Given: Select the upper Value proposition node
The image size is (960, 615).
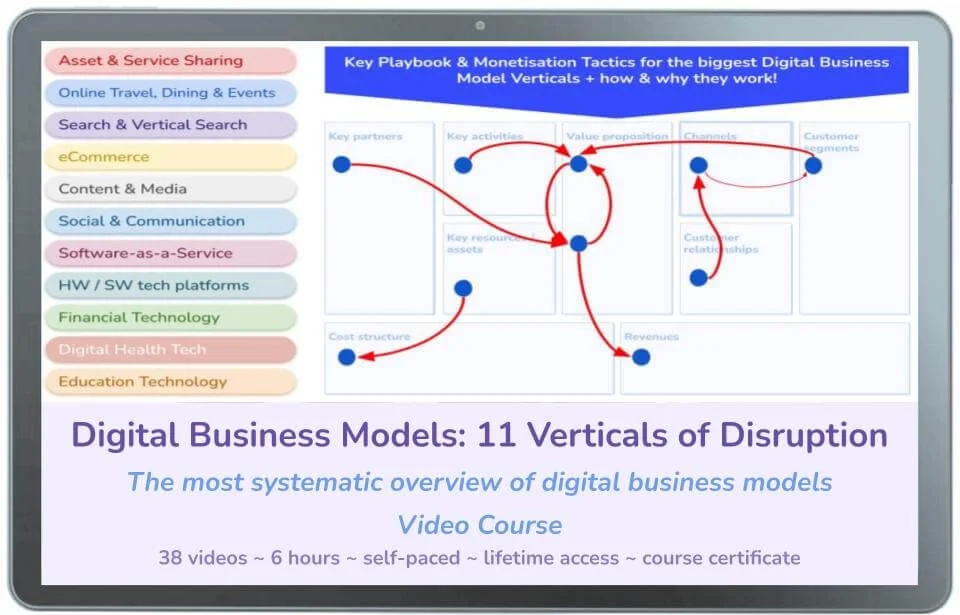Looking at the screenshot, I should click(x=578, y=163).
